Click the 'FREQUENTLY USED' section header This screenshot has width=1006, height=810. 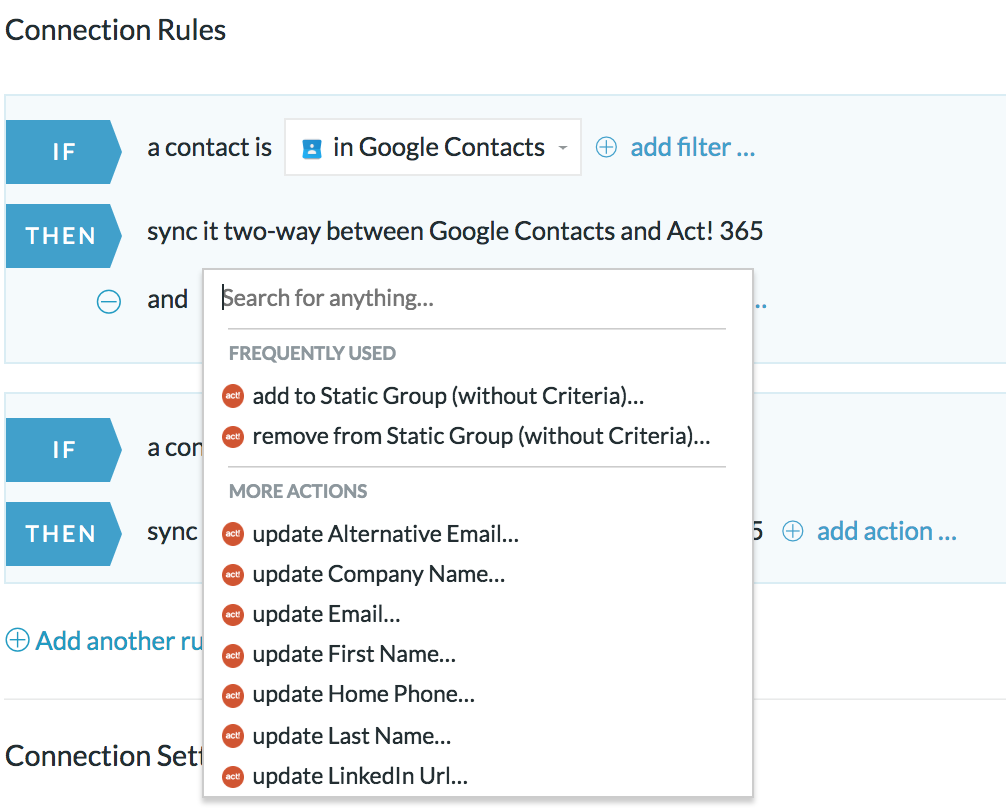(x=312, y=353)
